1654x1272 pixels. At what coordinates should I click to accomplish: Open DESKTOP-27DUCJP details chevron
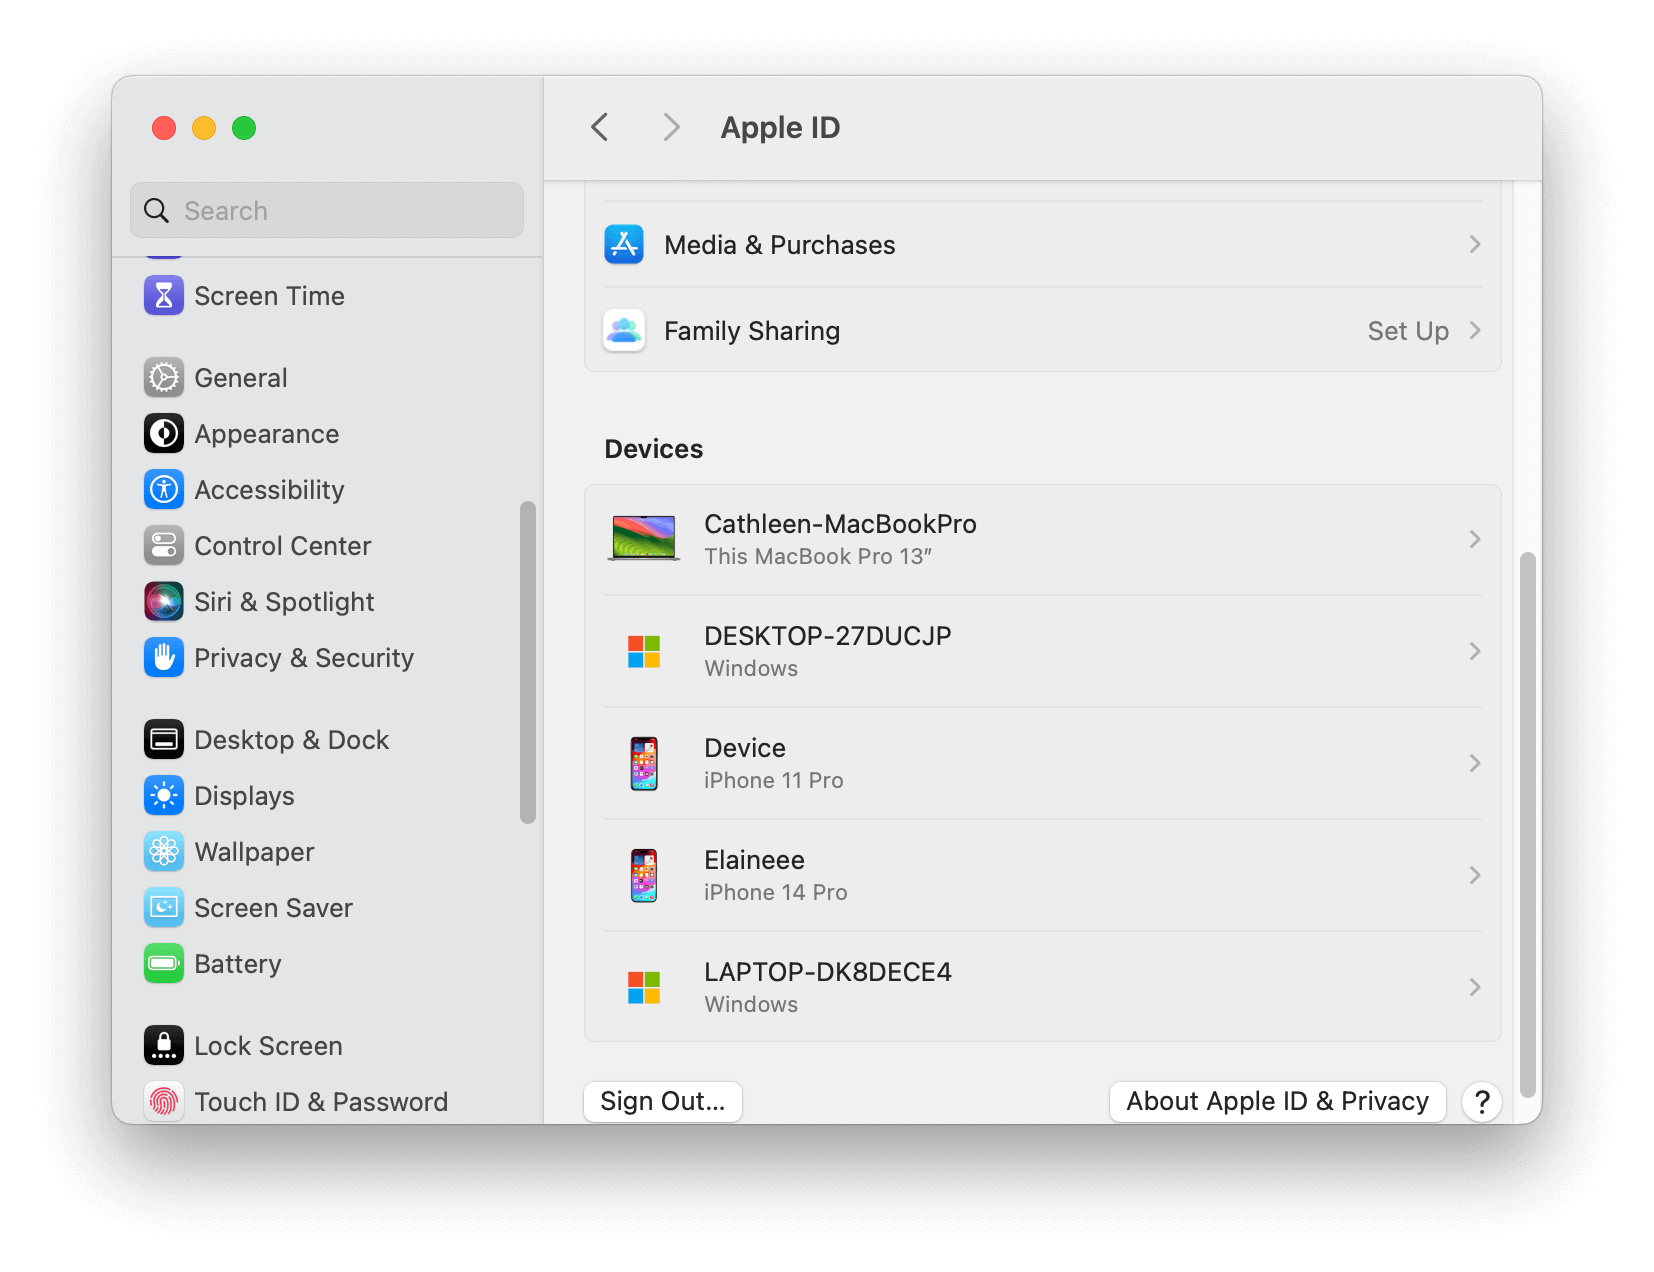pyautogui.click(x=1474, y=652)
